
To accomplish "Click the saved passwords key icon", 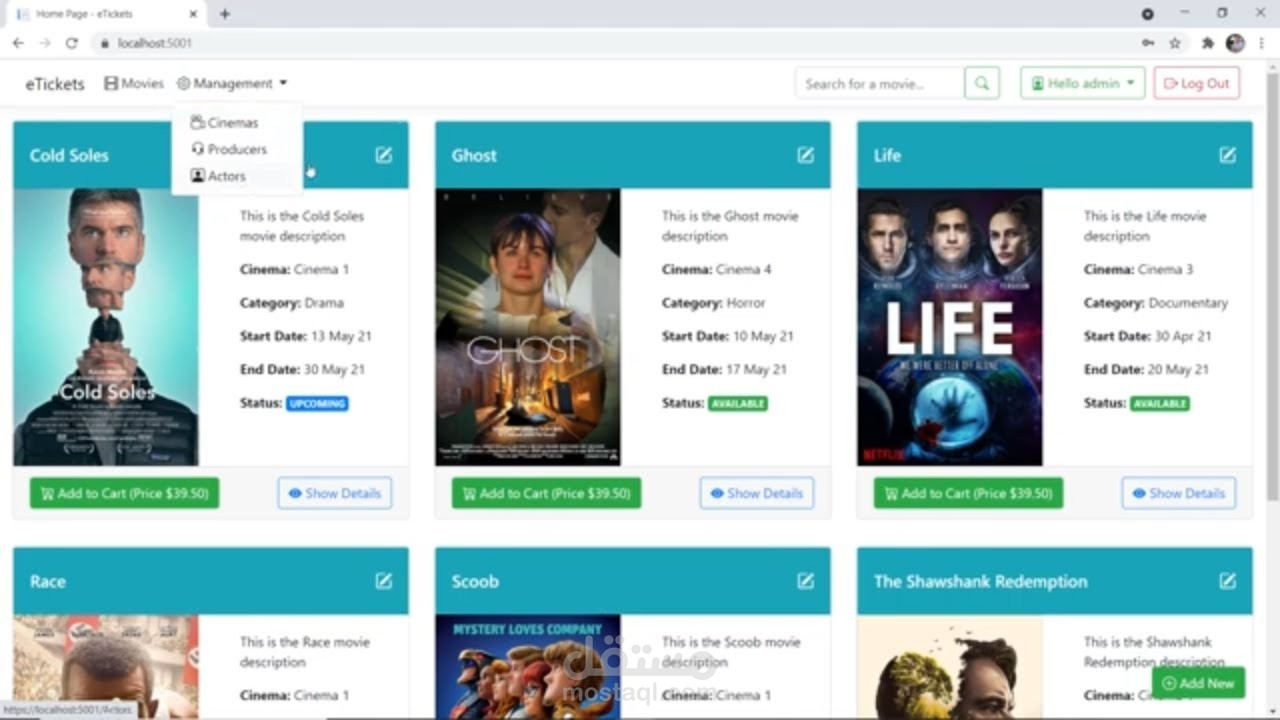I will coord(1147,43).
